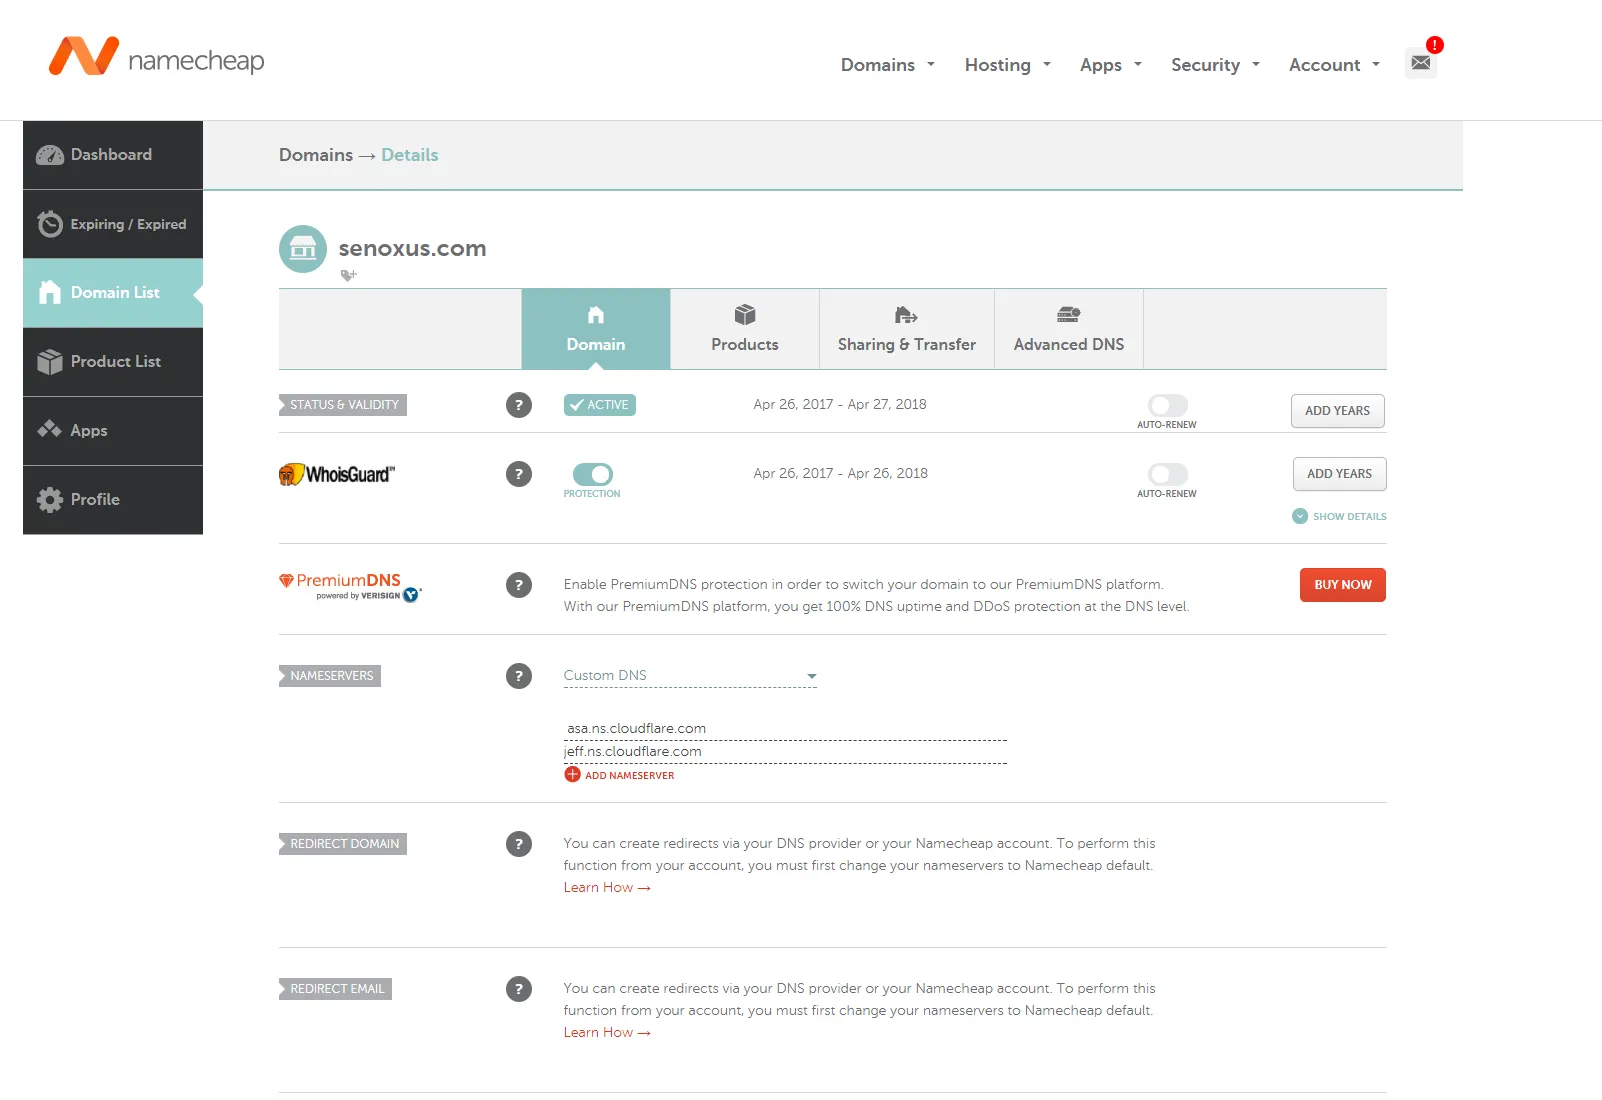
Task: Click date range 'Apr 26, 2017 - Apr 26, 2018'
Action: pyautogui.click(x=841, y=474)
